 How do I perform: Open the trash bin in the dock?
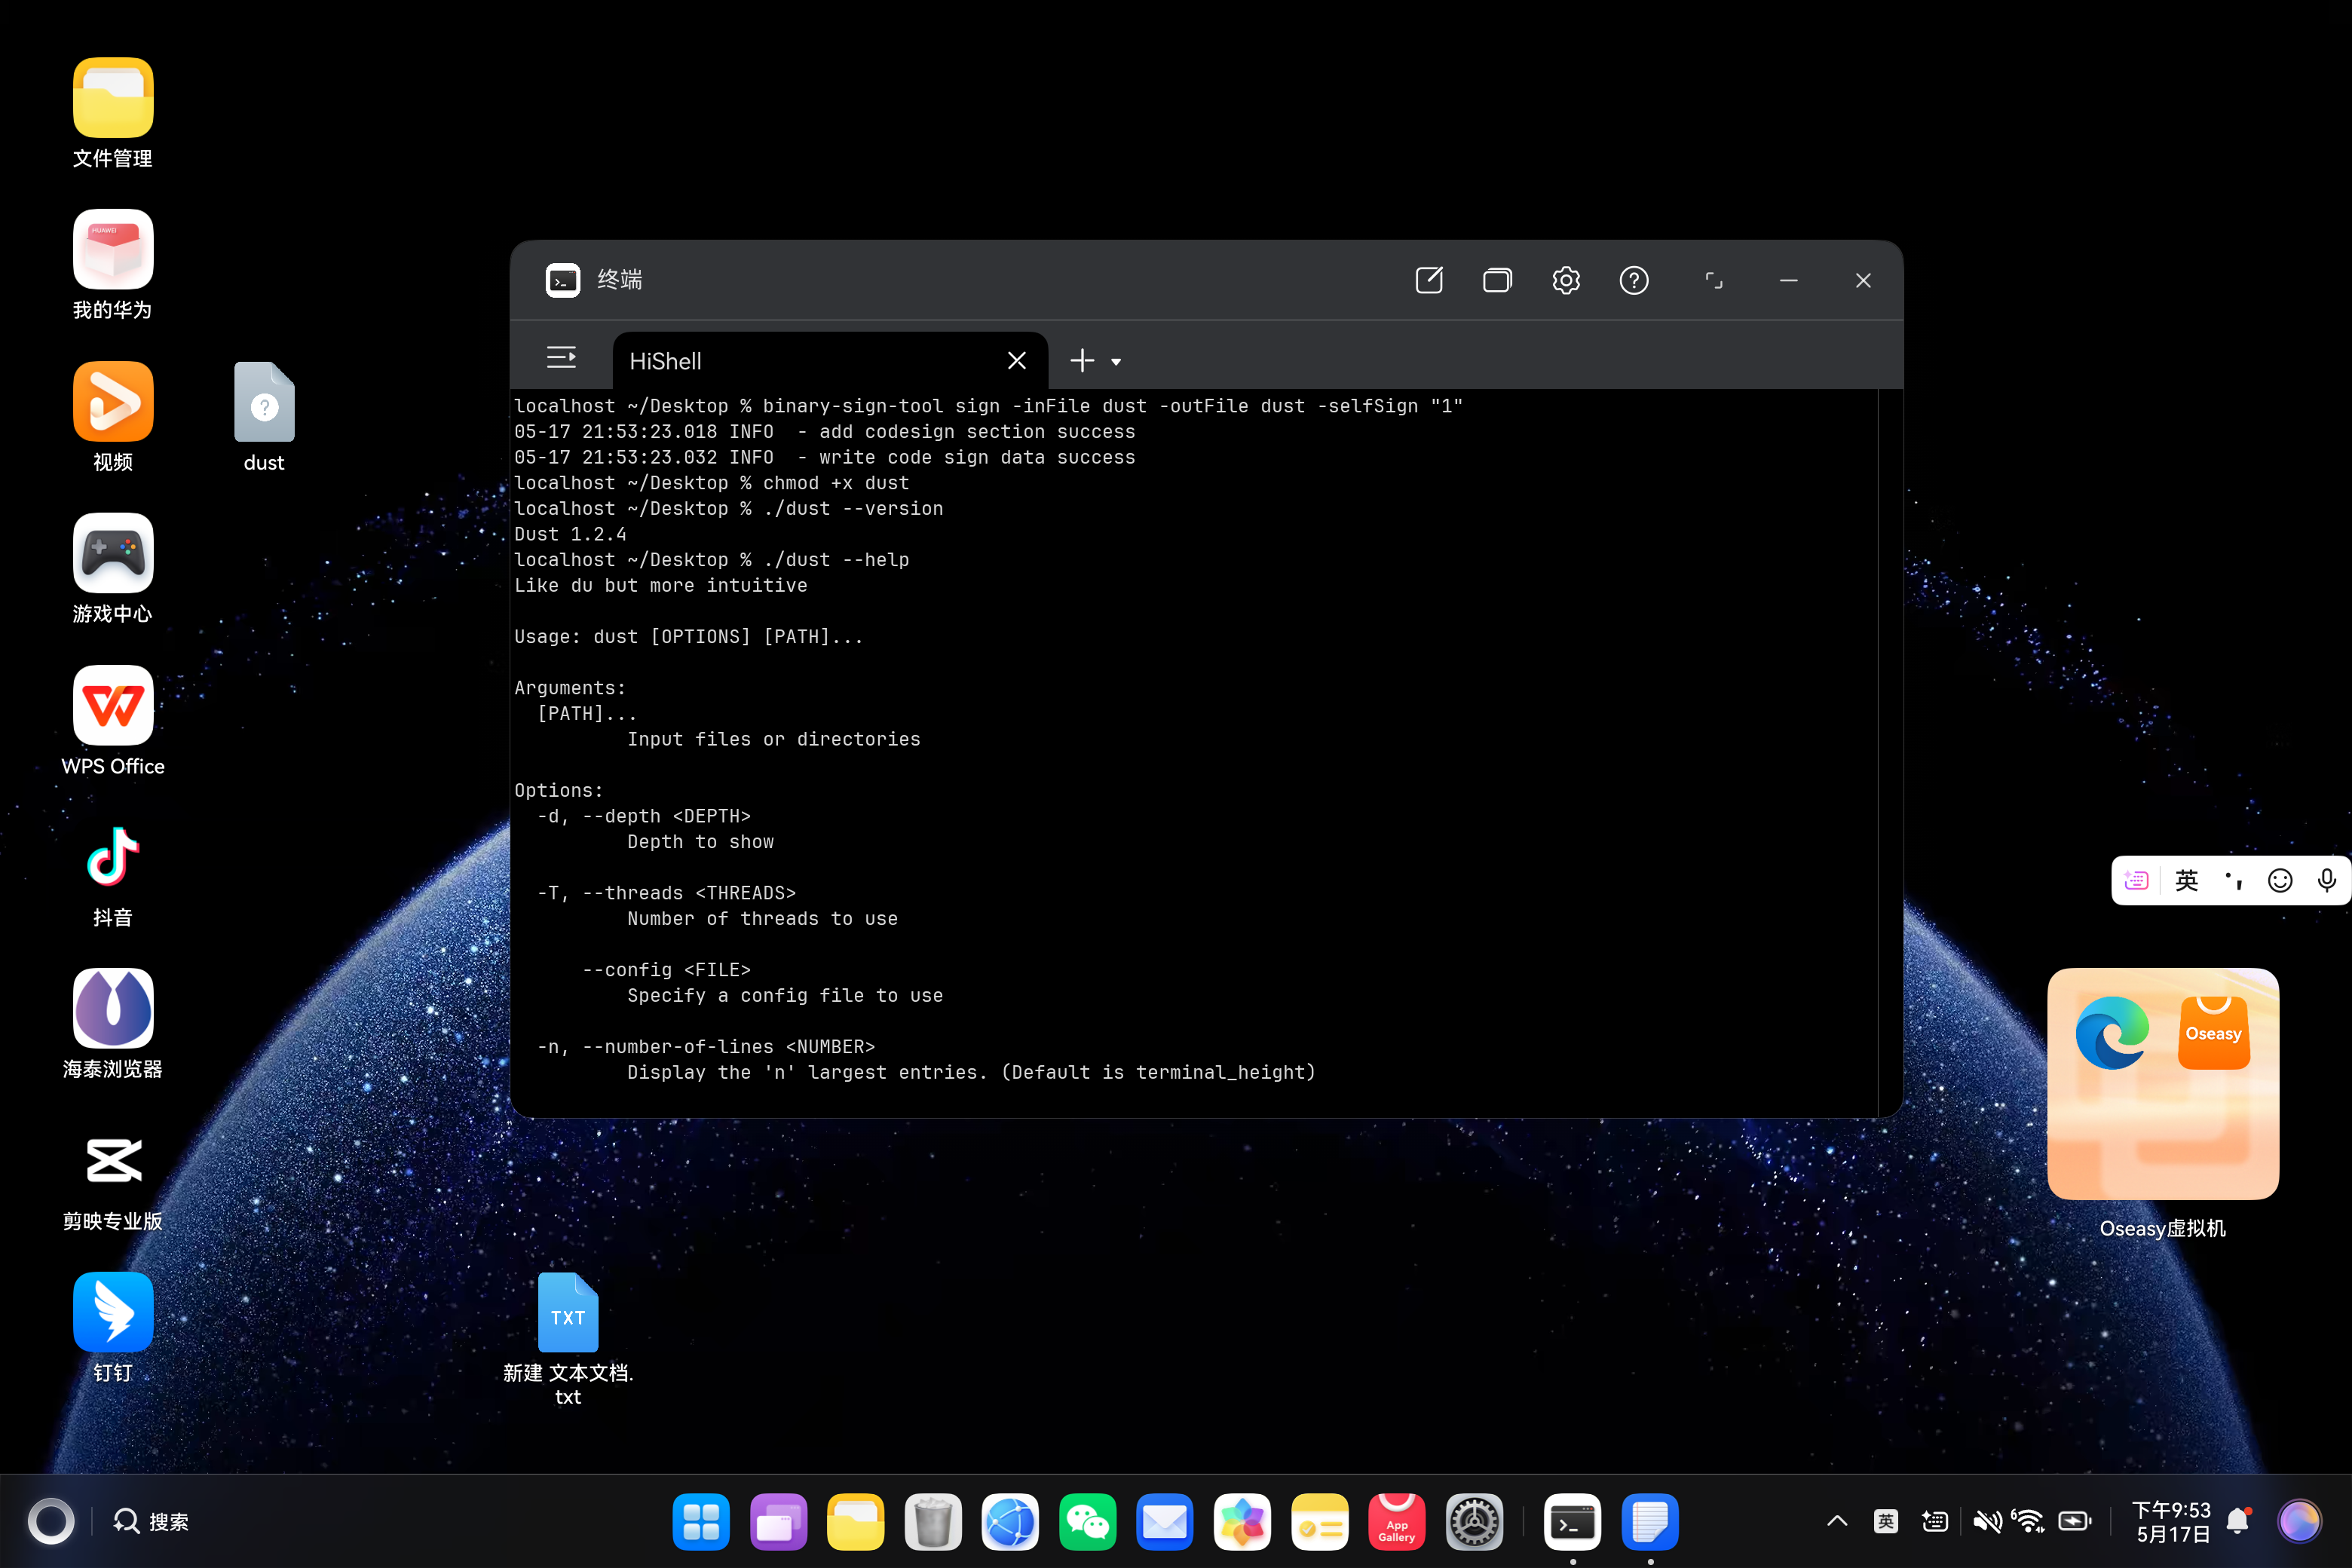tap(933, 1522)
